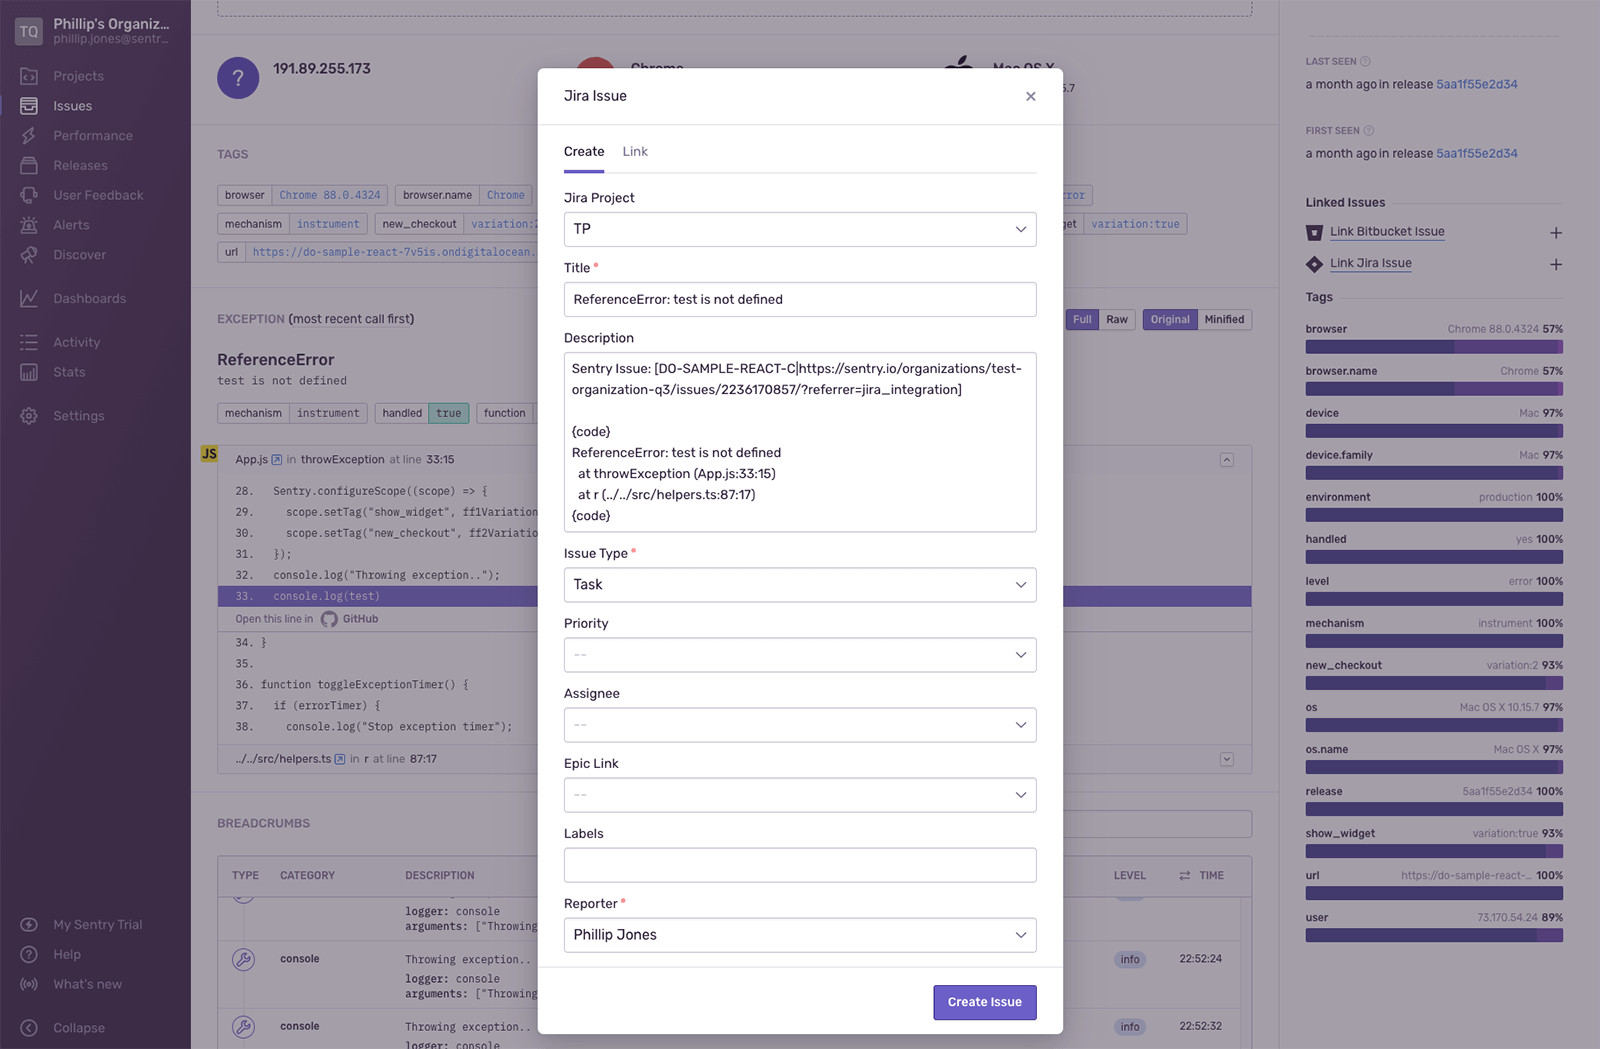Select the Create tab
Screen dimensions: 1600x1049
pos(584,151)
